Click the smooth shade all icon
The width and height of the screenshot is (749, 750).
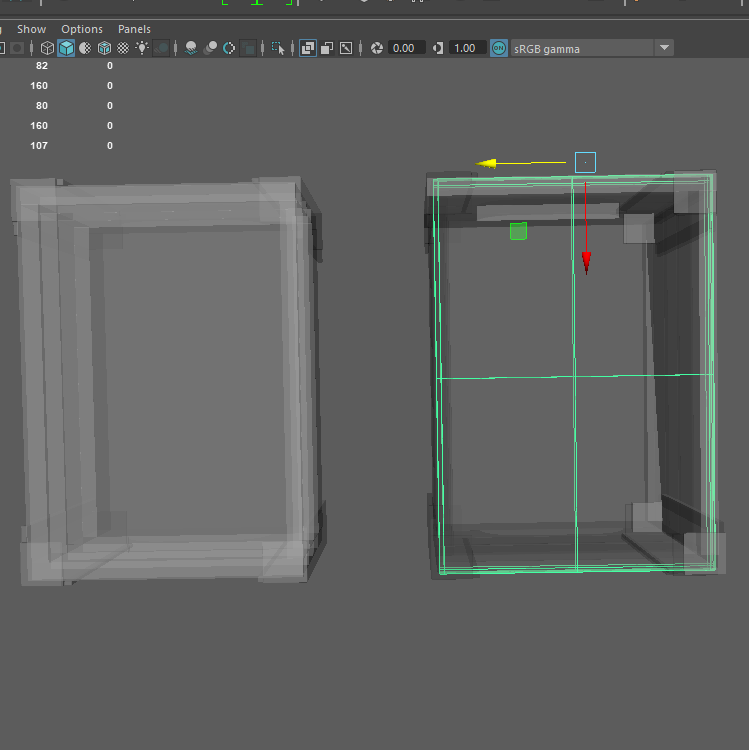pyautogui.click(x=66, y=48)
